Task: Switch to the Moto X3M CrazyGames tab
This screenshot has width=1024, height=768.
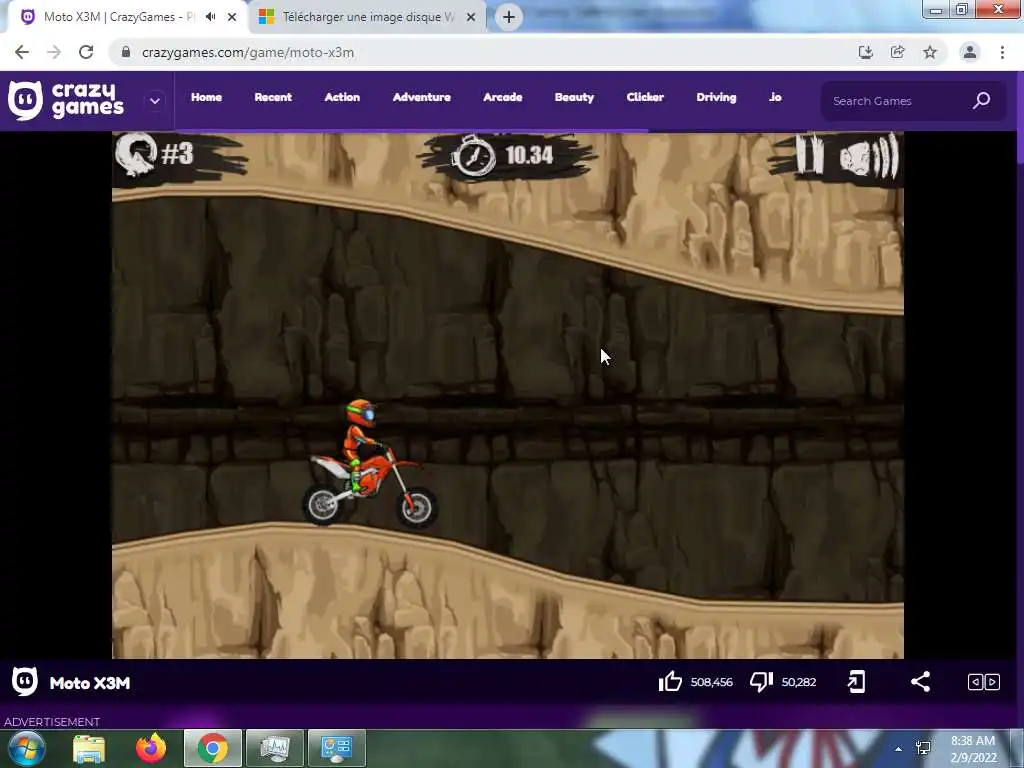Action: pyautogui.click(x=118, y=17)
